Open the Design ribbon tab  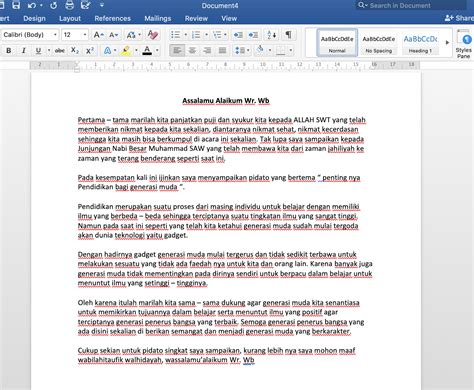click(x=34, y=18)
